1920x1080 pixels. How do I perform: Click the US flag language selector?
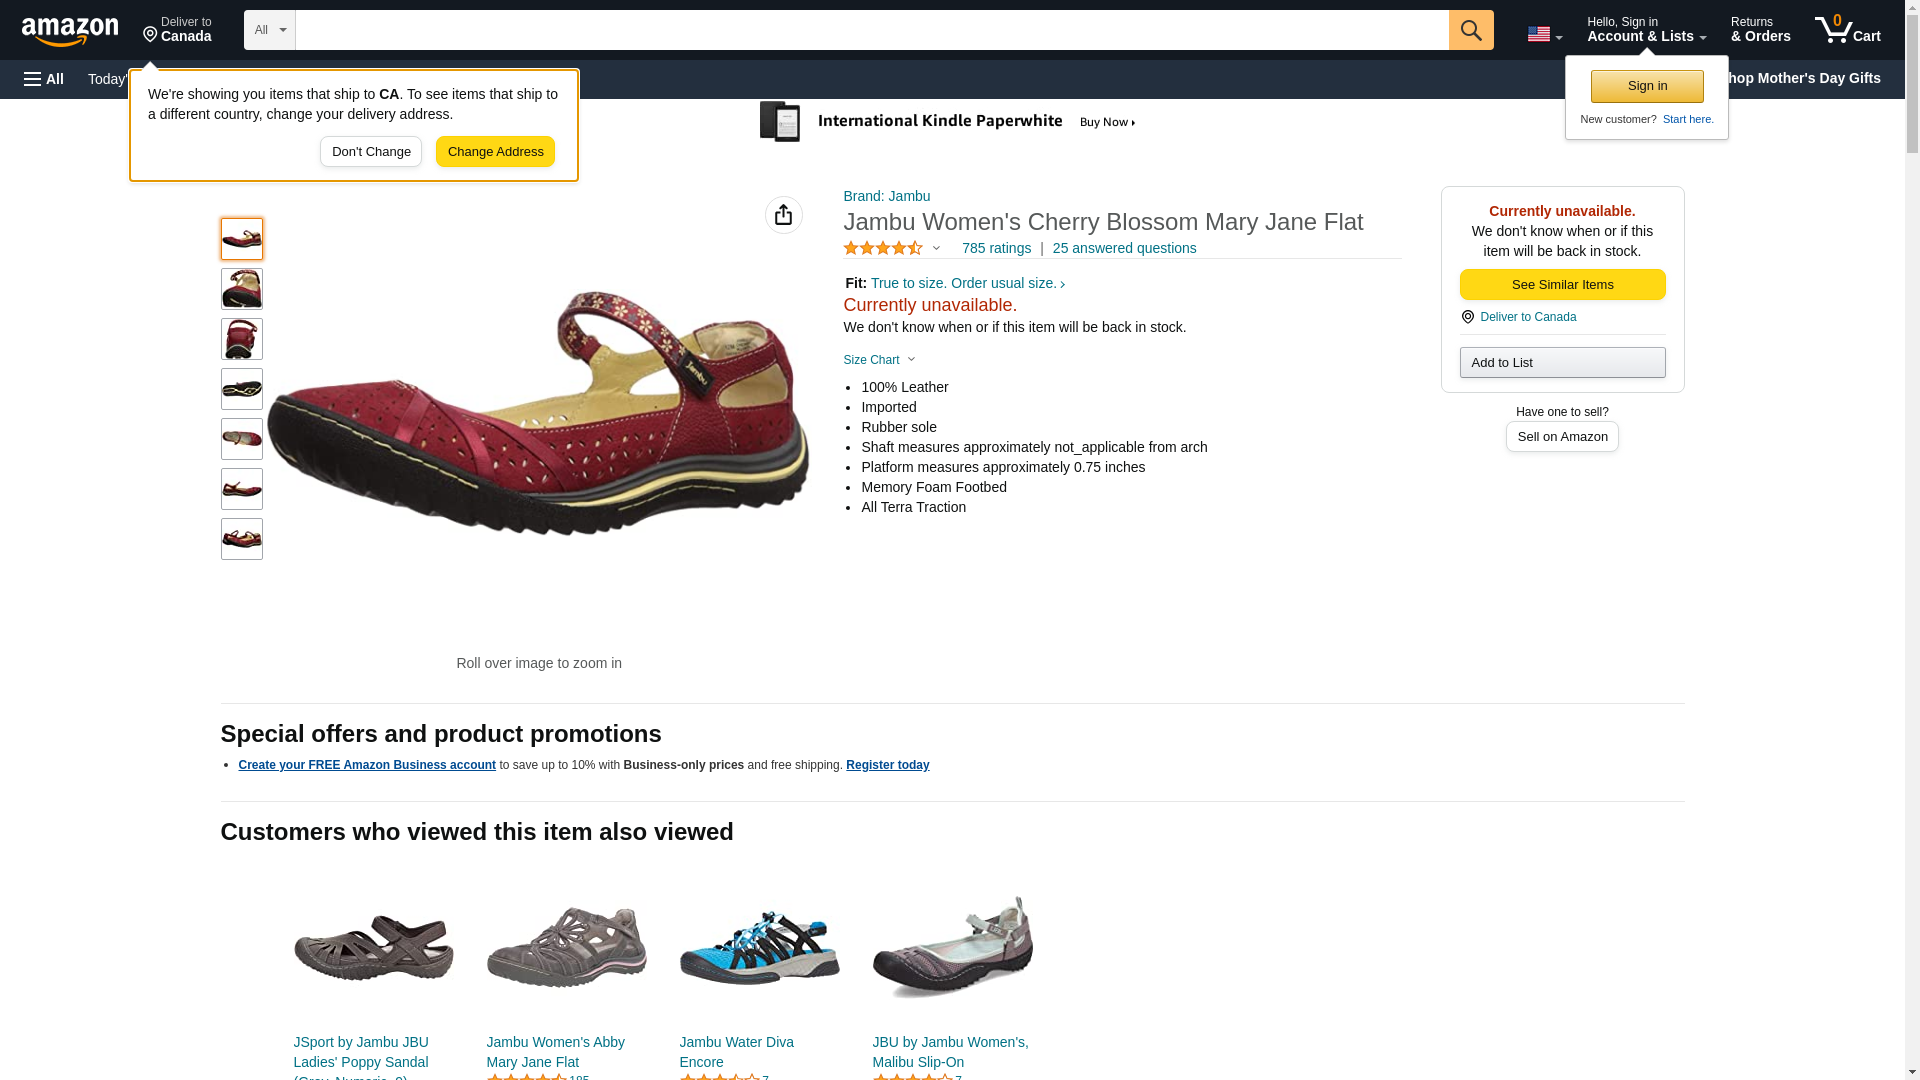1544,35
